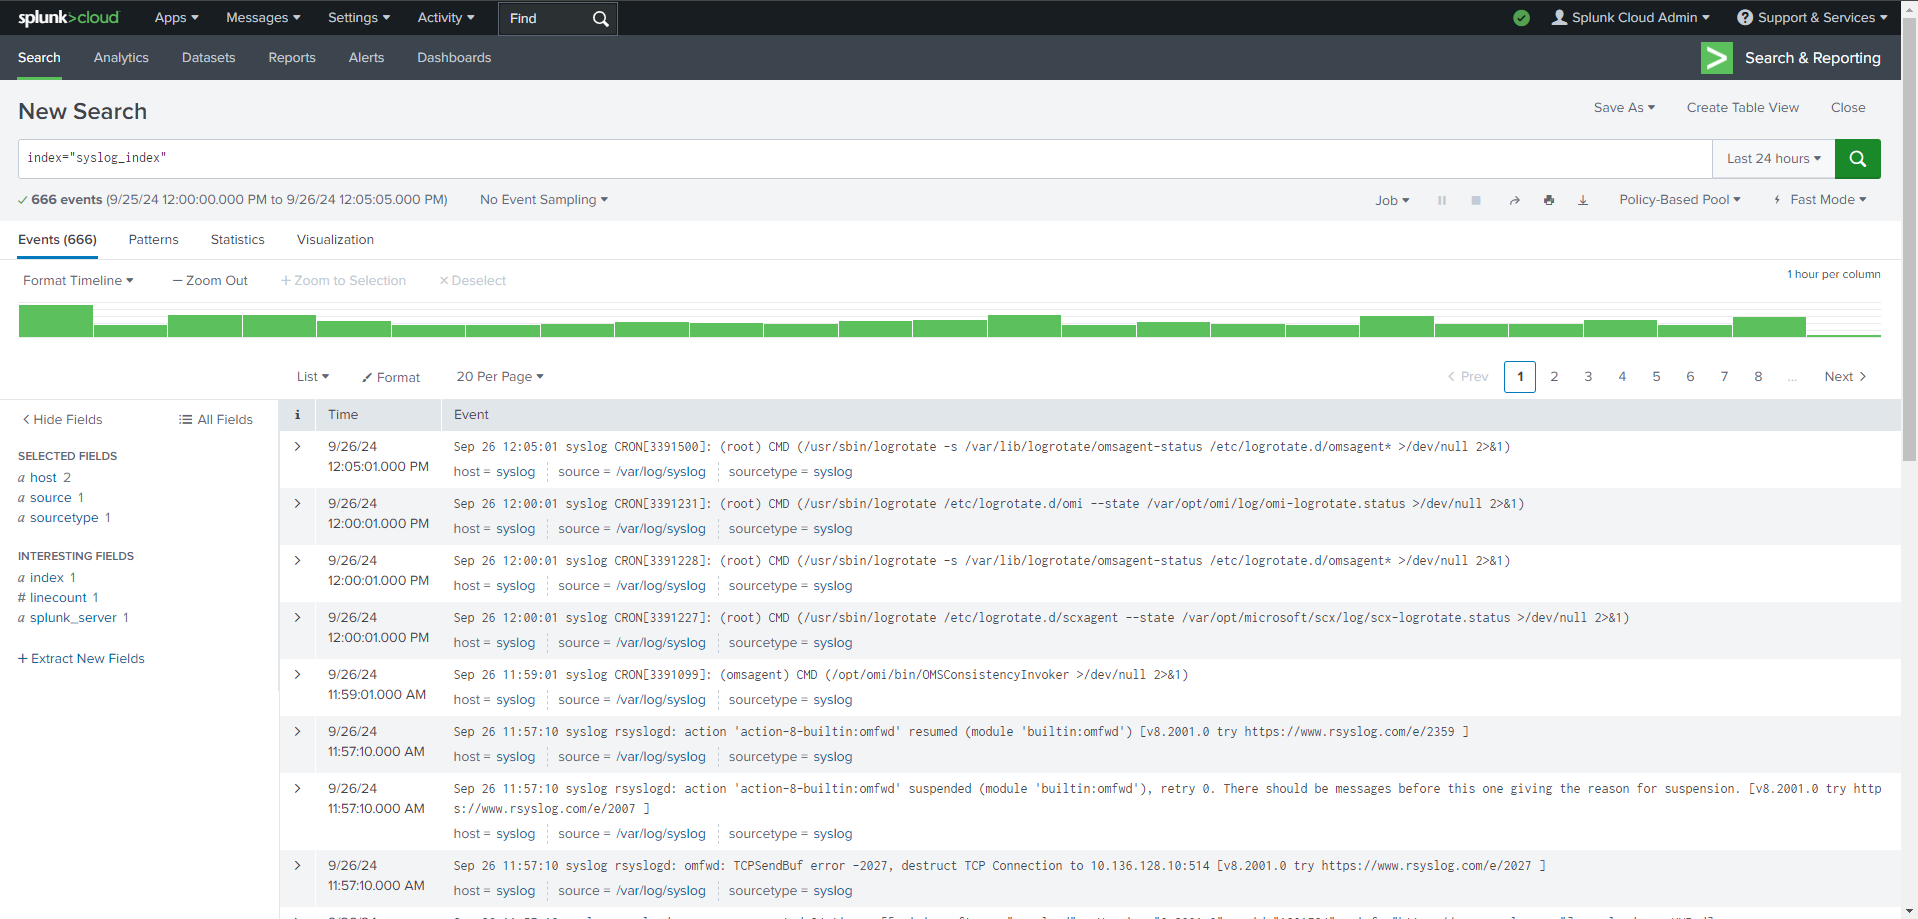Click Next page link
This screenshot has width=1918, height=919.
pos(1845,376)
